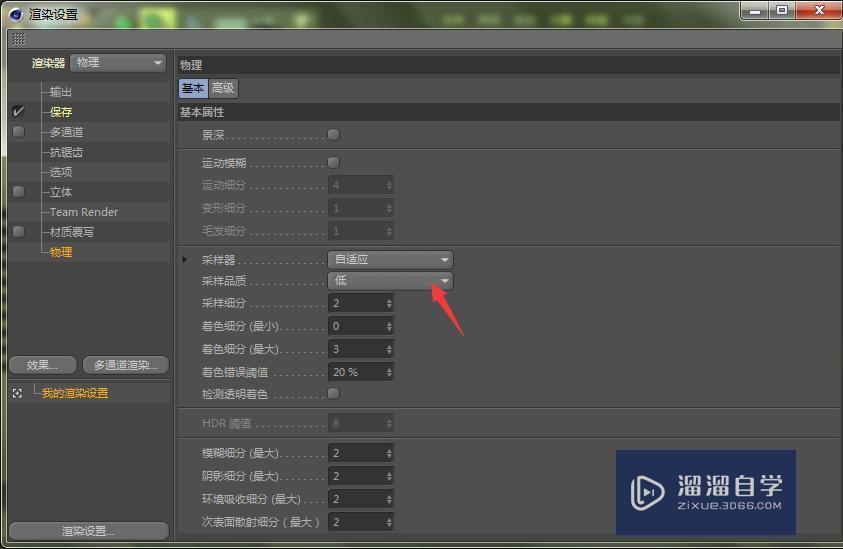The image size is (843, 549).
Task: Enable the 多通道 checkbox
Action: [18, 132]
